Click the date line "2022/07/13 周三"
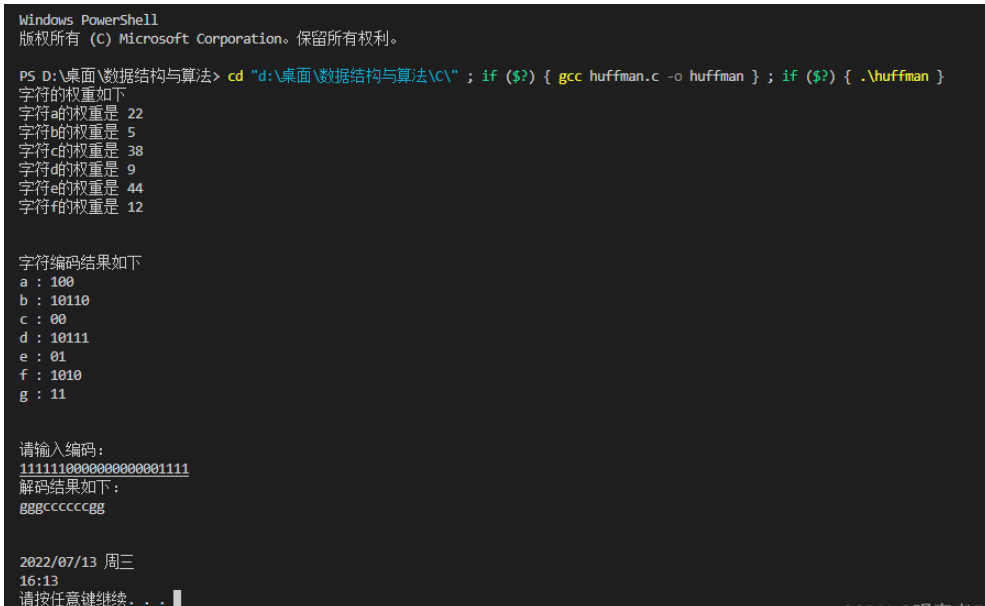Viewport: 985px width, 606px height. pyautogui.click(x=75, y=561)
